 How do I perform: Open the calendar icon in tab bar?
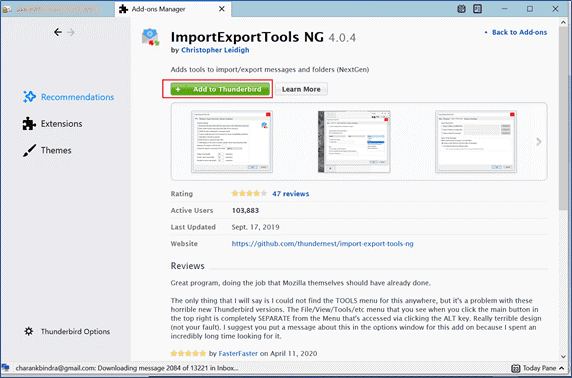tap(461, 9)
